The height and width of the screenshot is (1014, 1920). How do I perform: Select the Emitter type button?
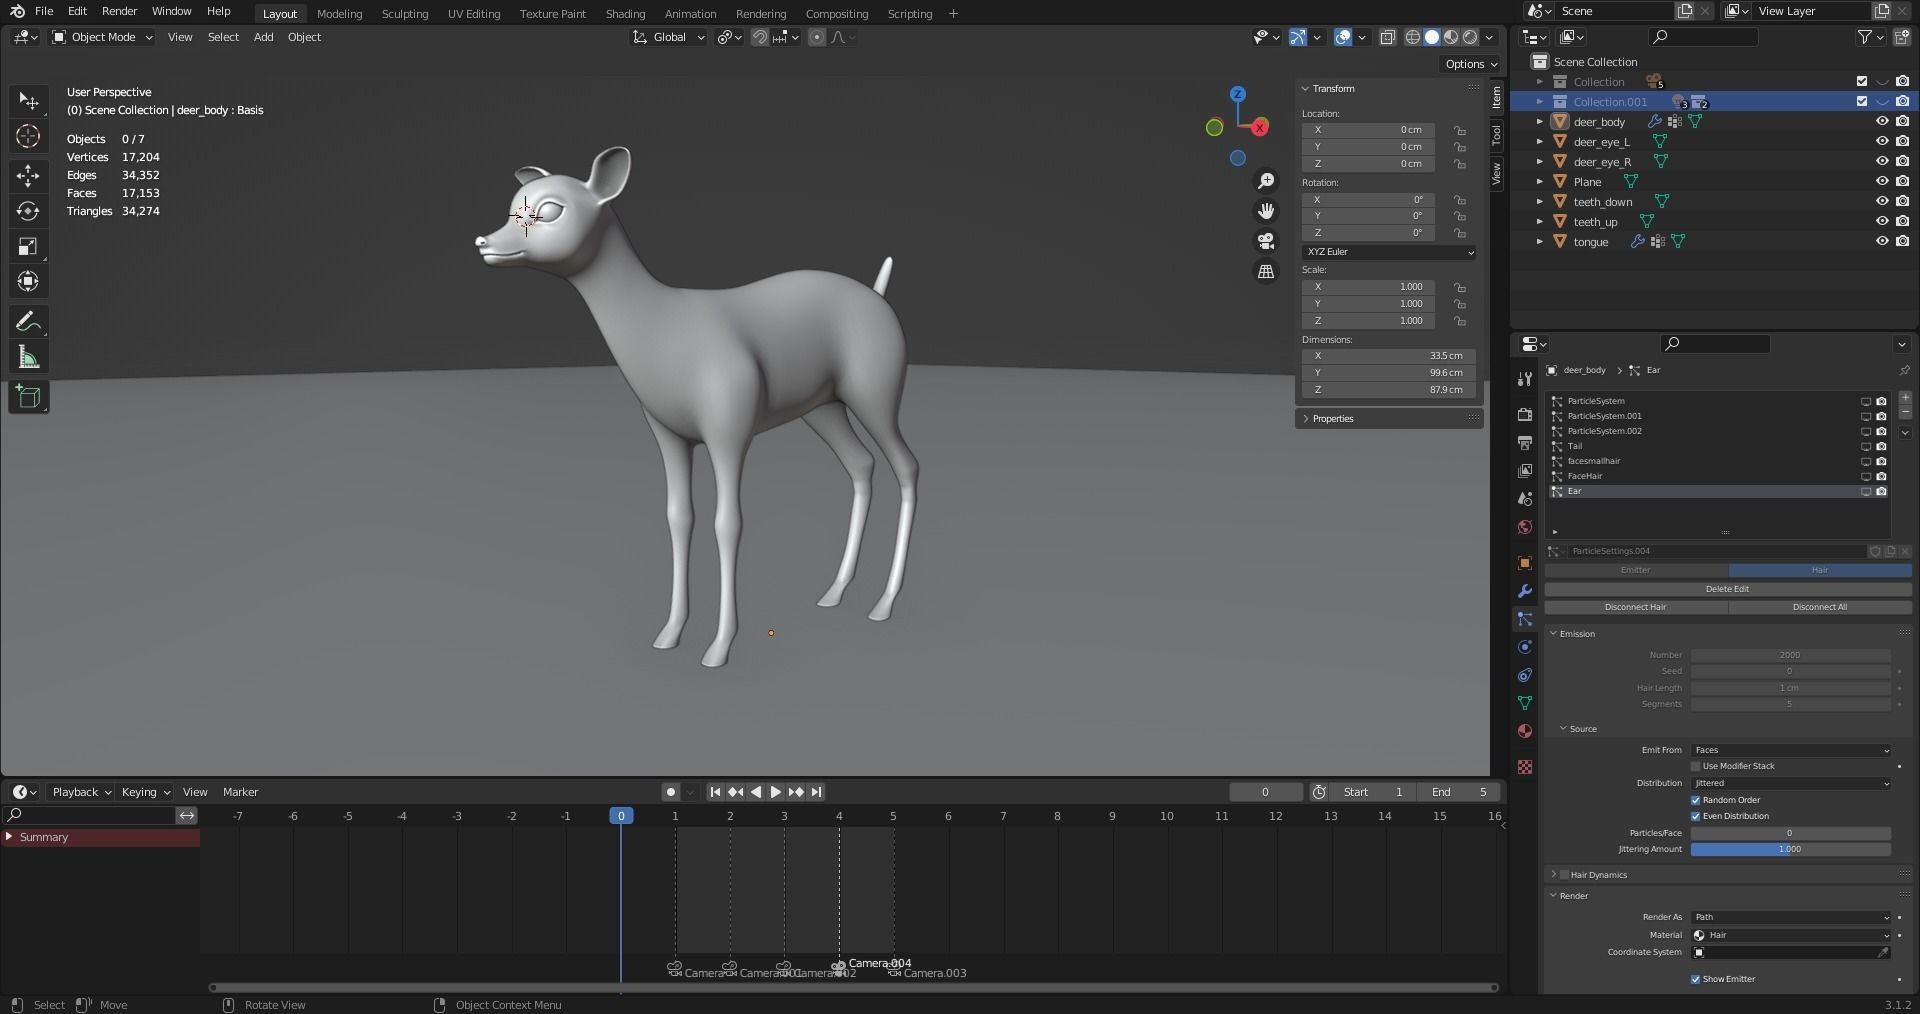tap(1635, 570)
